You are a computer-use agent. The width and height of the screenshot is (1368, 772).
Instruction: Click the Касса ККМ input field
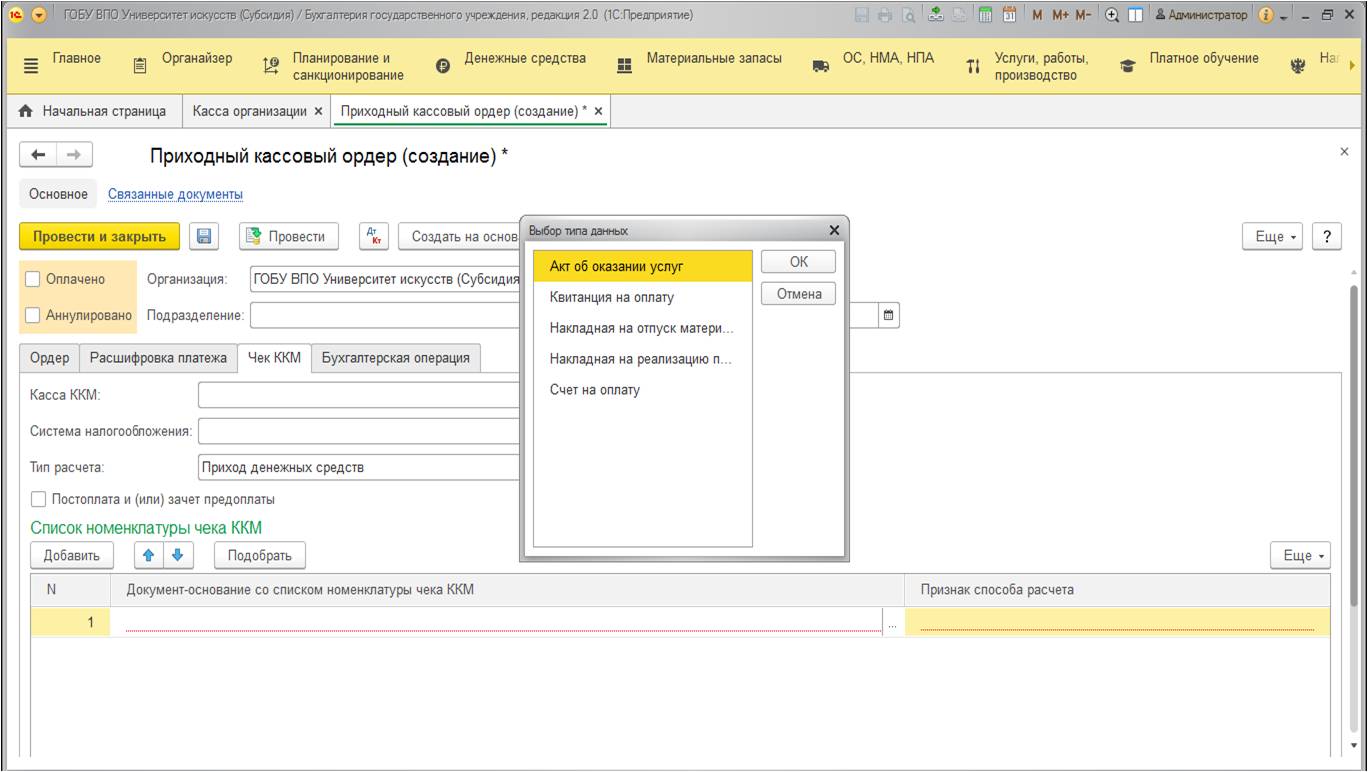tap(360, 395)
